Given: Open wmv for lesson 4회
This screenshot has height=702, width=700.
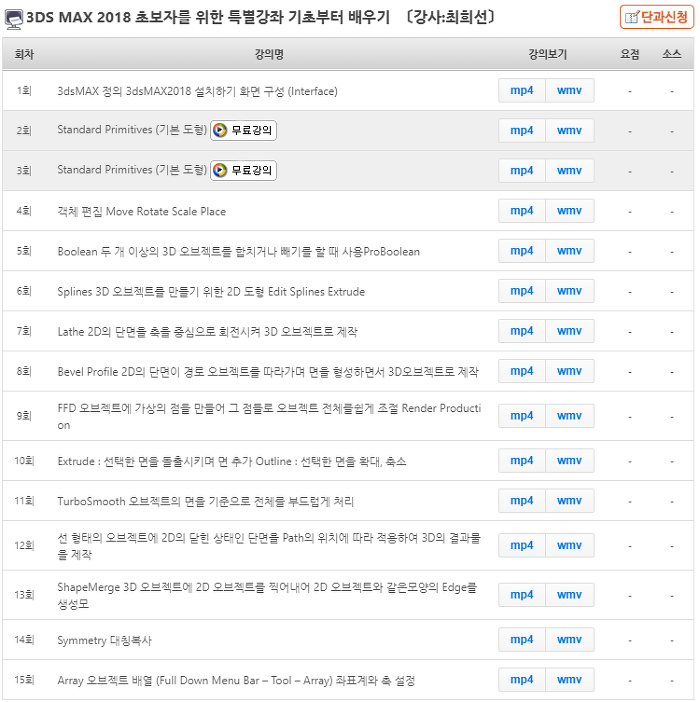Looking at the screenshot, I should pos(570,211).
